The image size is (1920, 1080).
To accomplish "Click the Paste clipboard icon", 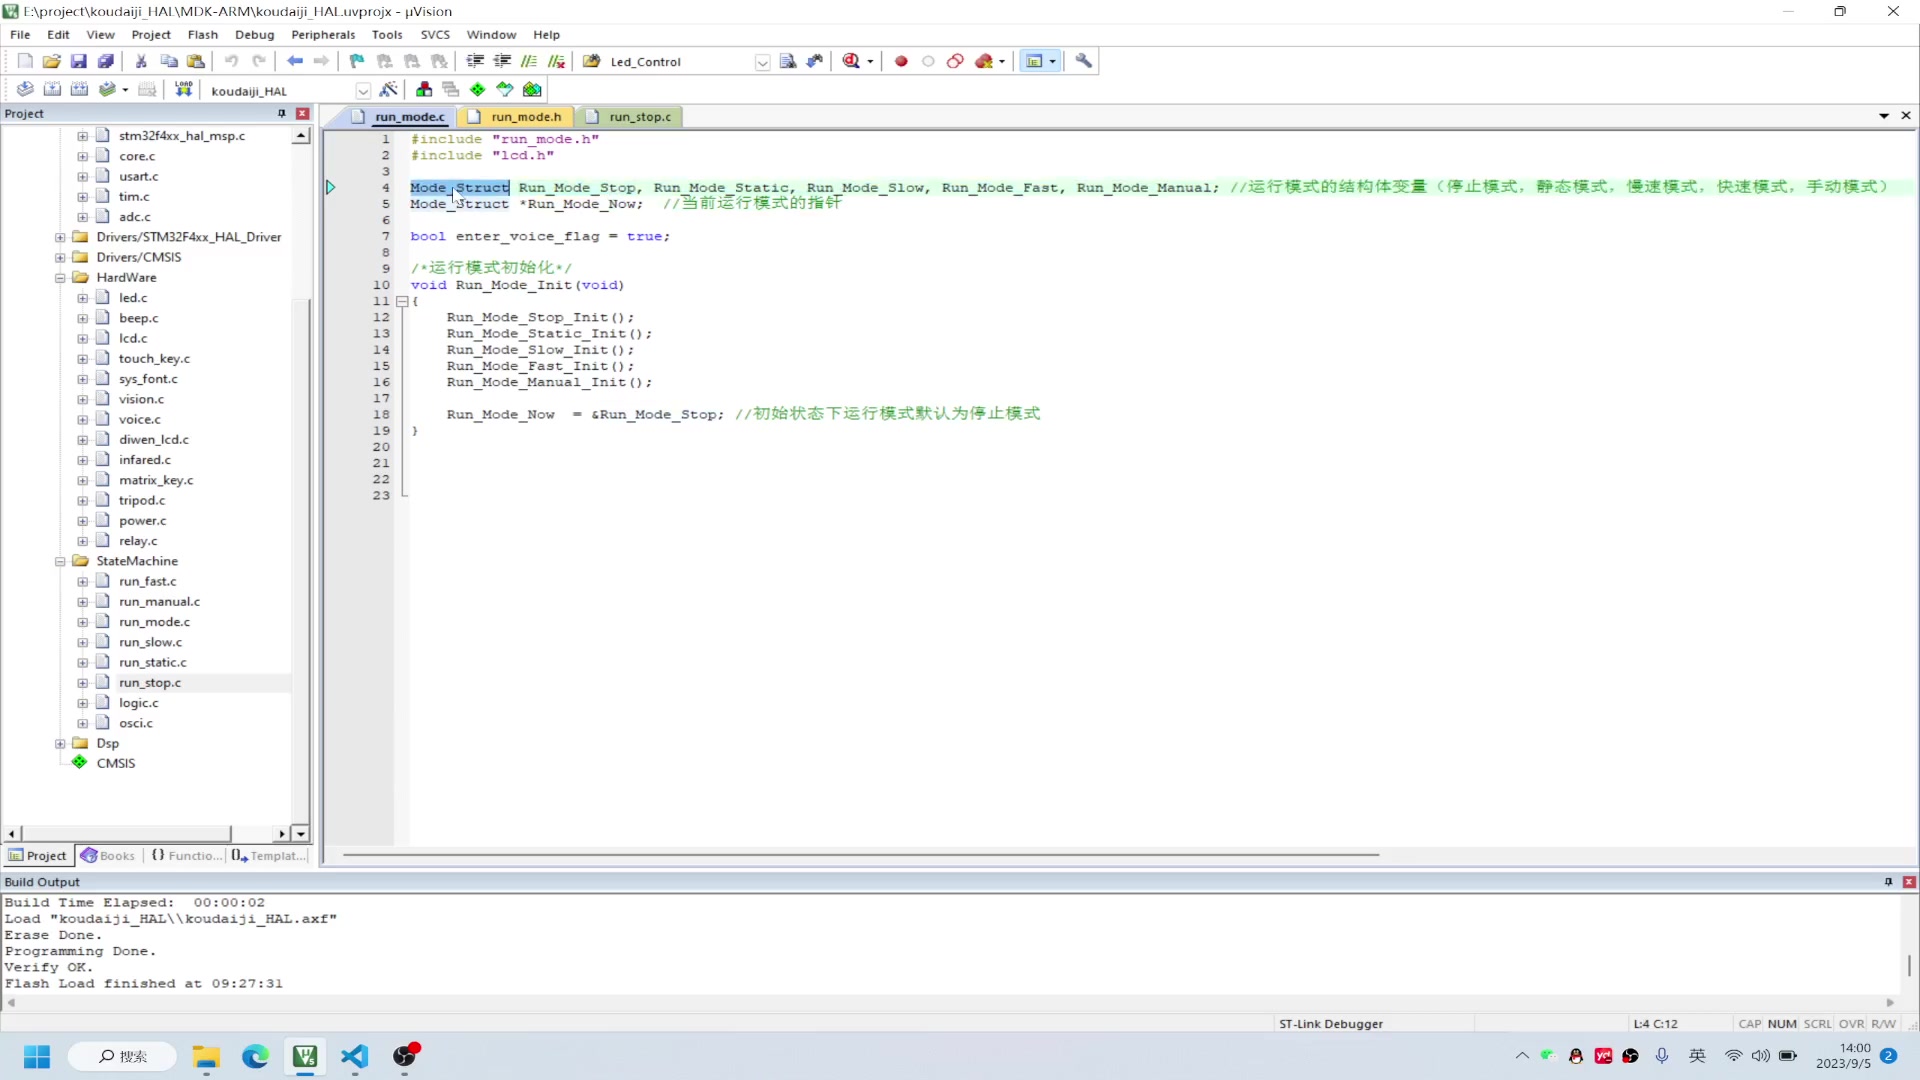I will pos(196,61).
